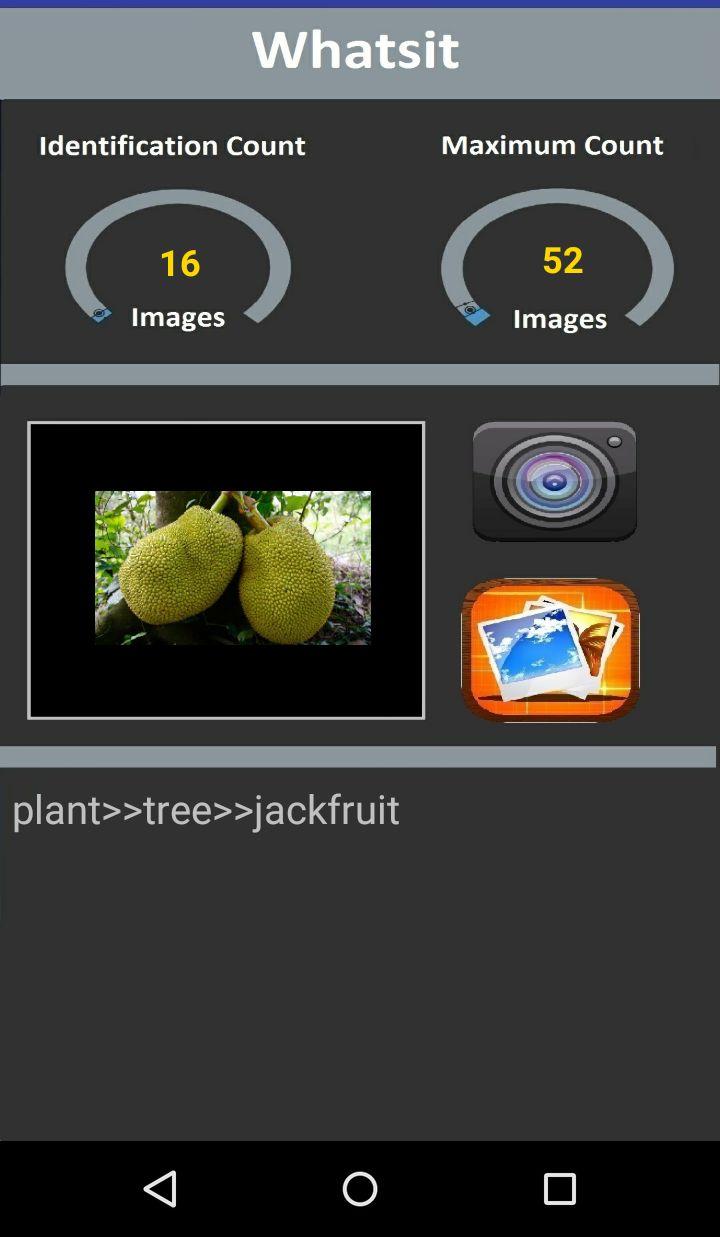Click the Maximum Count label
Image resolution: width=720 pixels, height=1237 pixels.
[552, 145]
